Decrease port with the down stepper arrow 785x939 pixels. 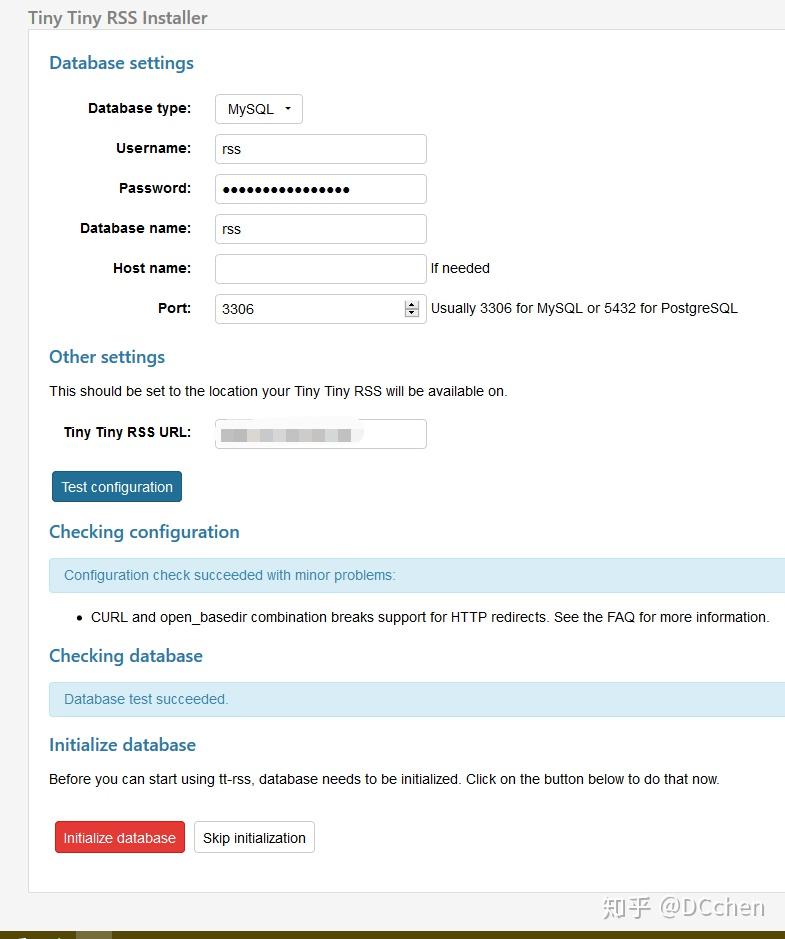[411, 313]
